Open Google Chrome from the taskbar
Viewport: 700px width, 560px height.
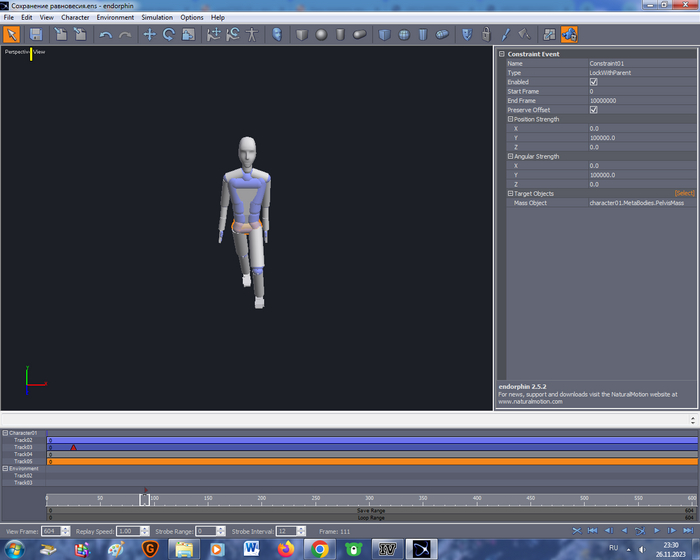tap(320, 548)
